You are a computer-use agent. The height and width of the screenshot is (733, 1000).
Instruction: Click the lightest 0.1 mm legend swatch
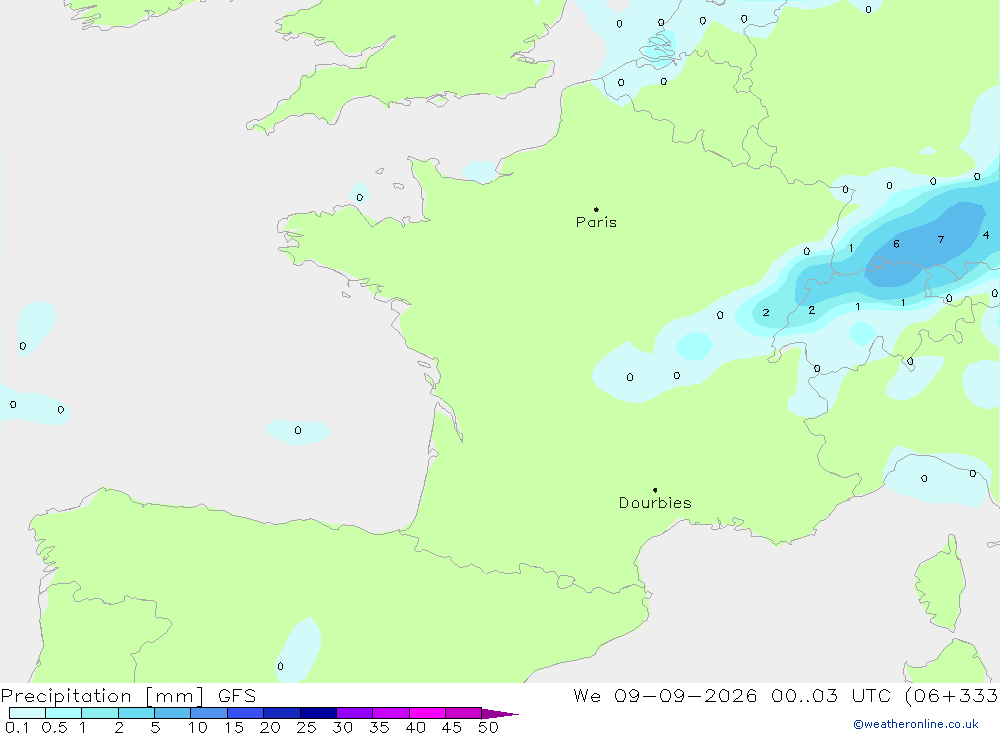point(27,713)
